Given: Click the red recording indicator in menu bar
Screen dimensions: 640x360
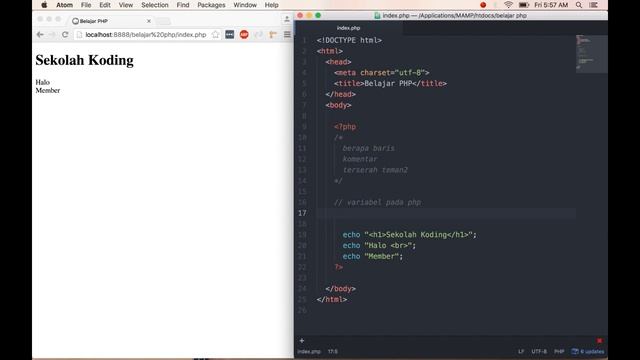Looking at the screenshot, I should pyautogui.click(x=483, y=5).
